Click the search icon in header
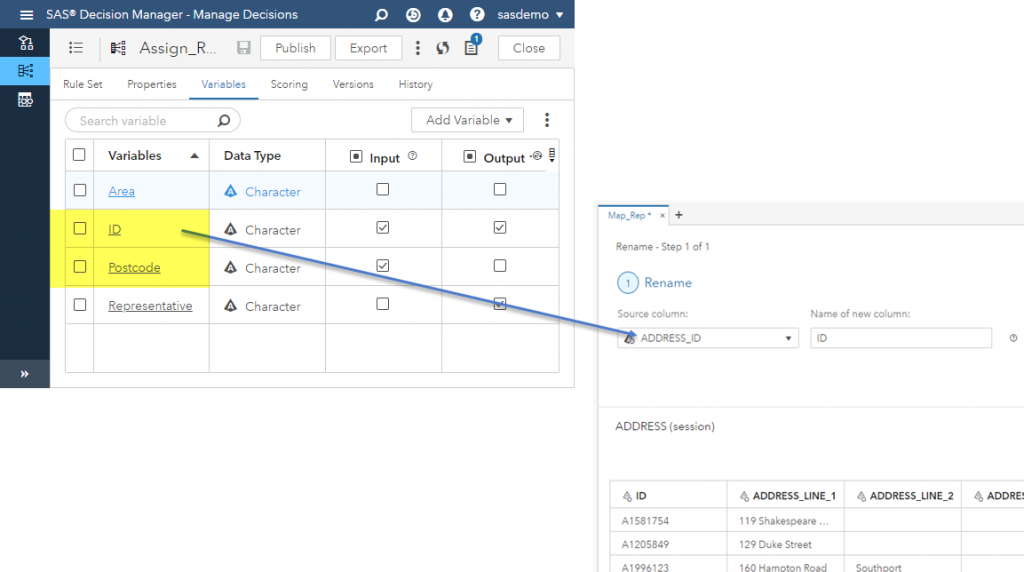The height and width of the screenshot is (572, 1024). pyautogui.click(x=381, y=15)
